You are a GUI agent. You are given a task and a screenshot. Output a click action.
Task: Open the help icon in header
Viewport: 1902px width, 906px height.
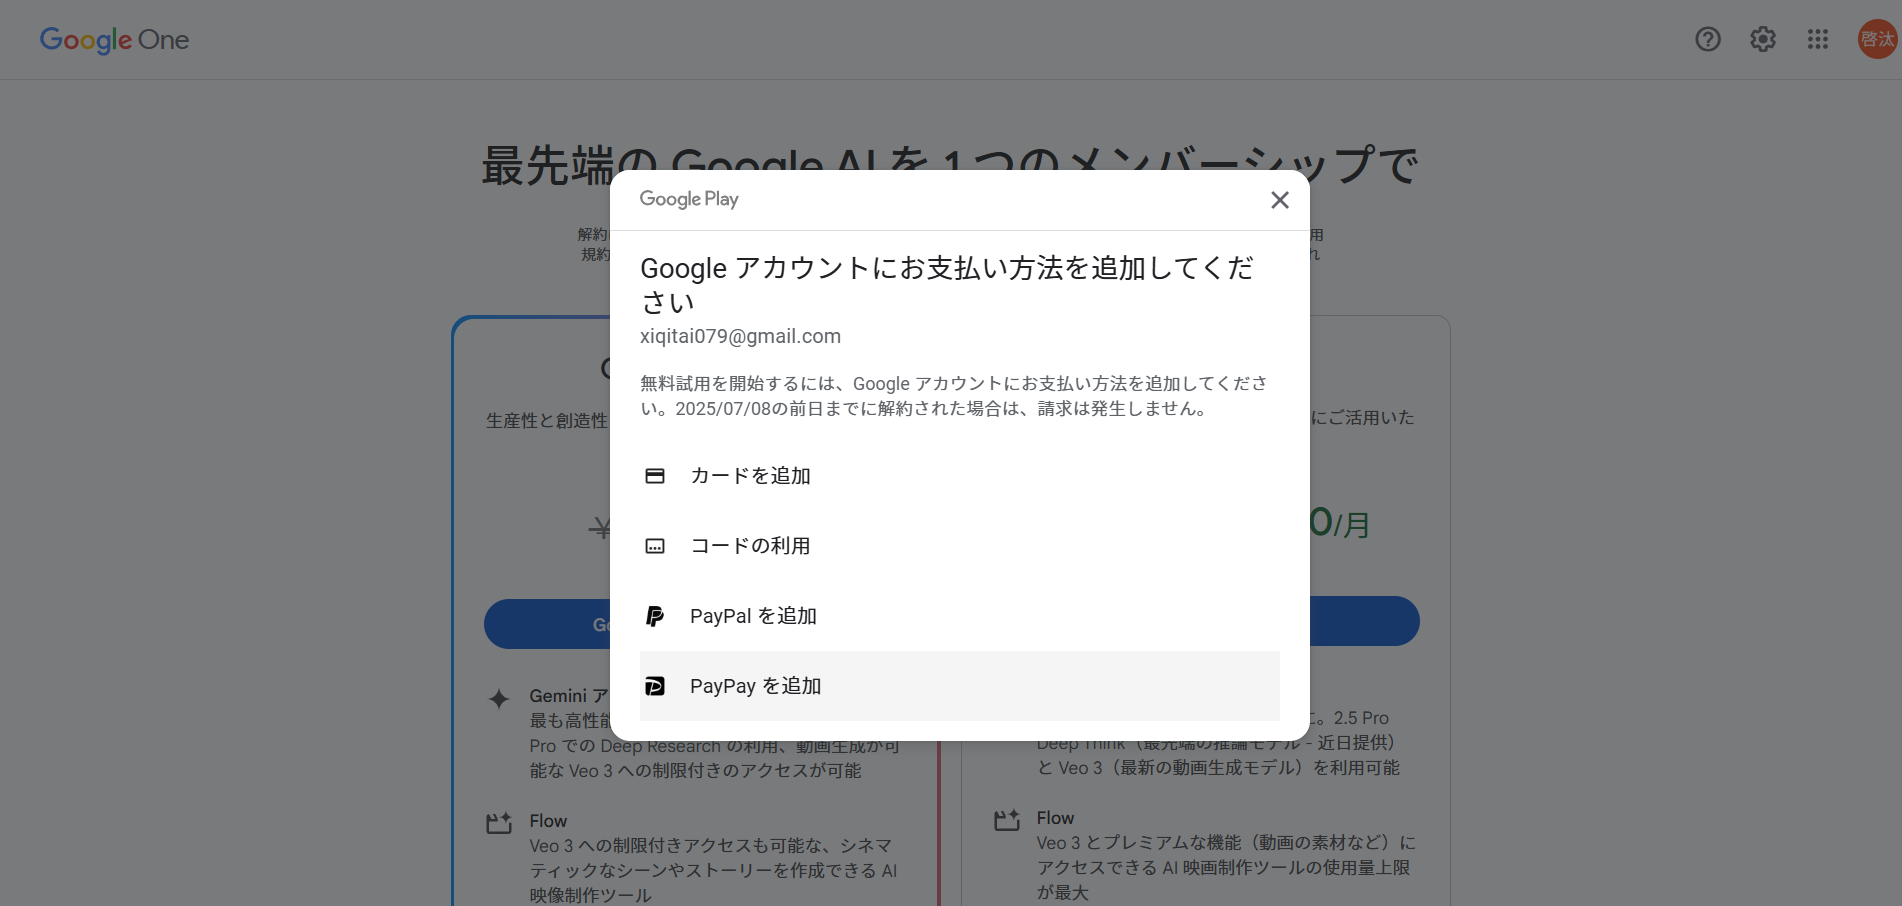pyautogui.click(x=1708, y=39)
